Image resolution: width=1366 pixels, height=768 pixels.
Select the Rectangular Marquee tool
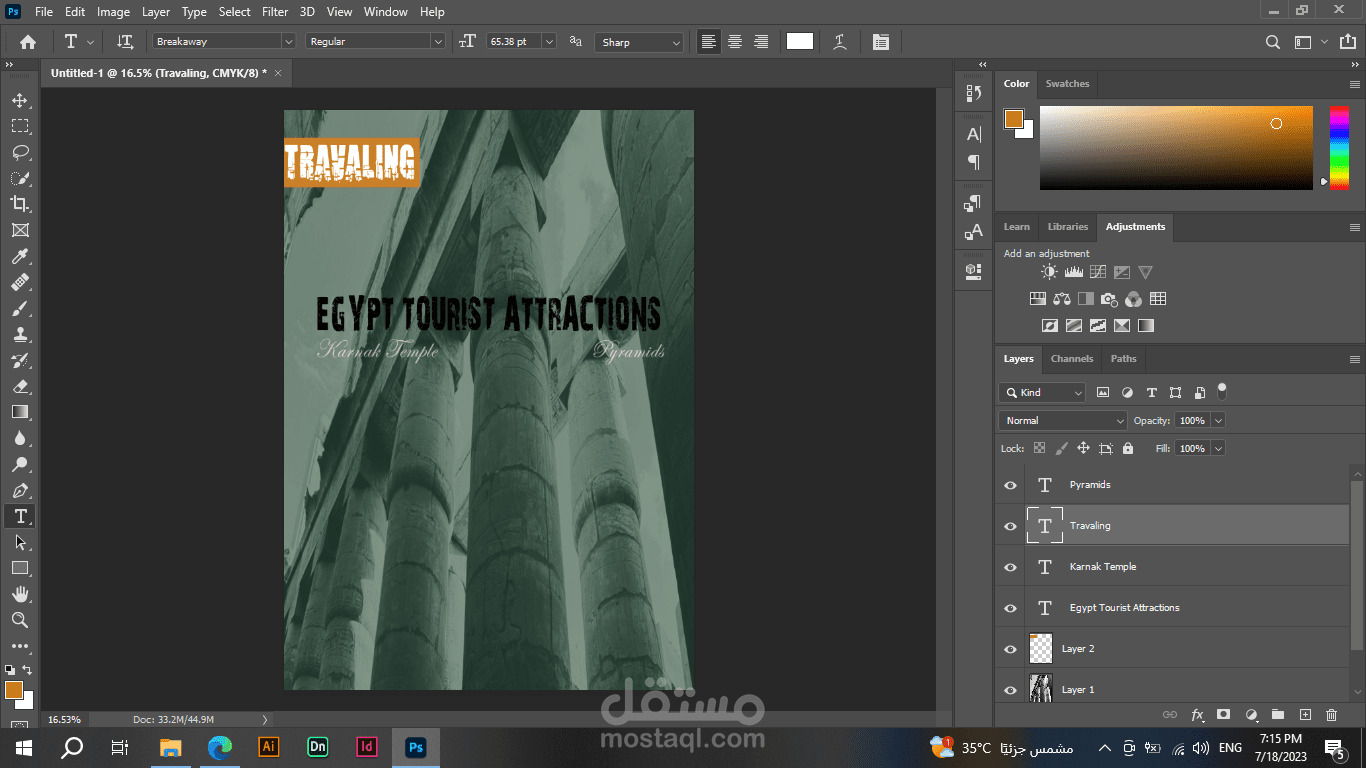[x=20, y=126]
